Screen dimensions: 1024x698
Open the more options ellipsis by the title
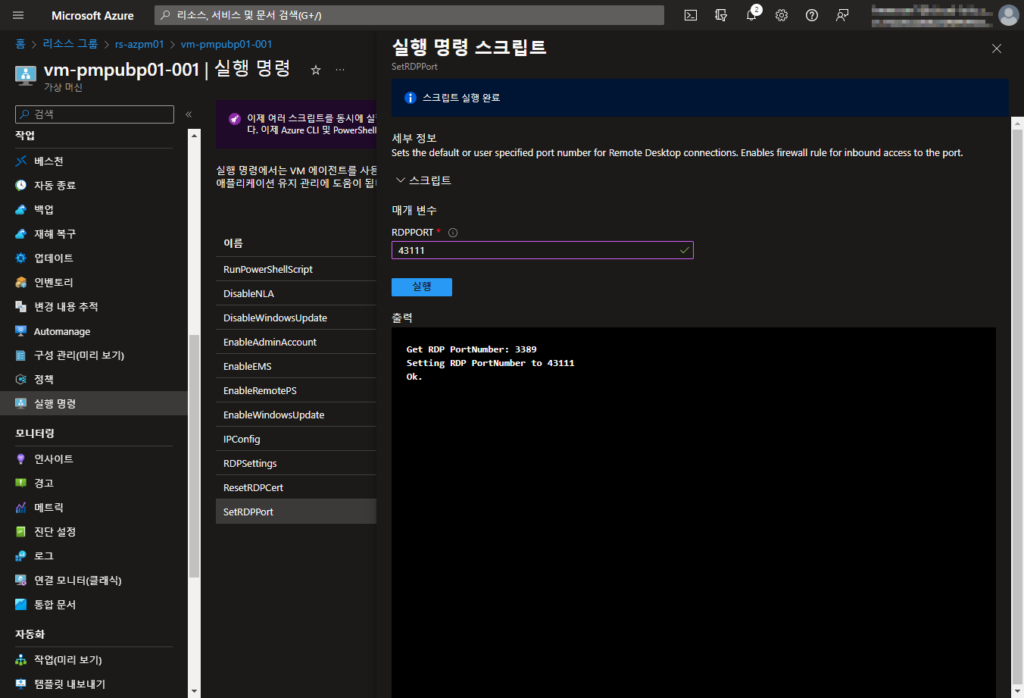click(x=340, y=70)
